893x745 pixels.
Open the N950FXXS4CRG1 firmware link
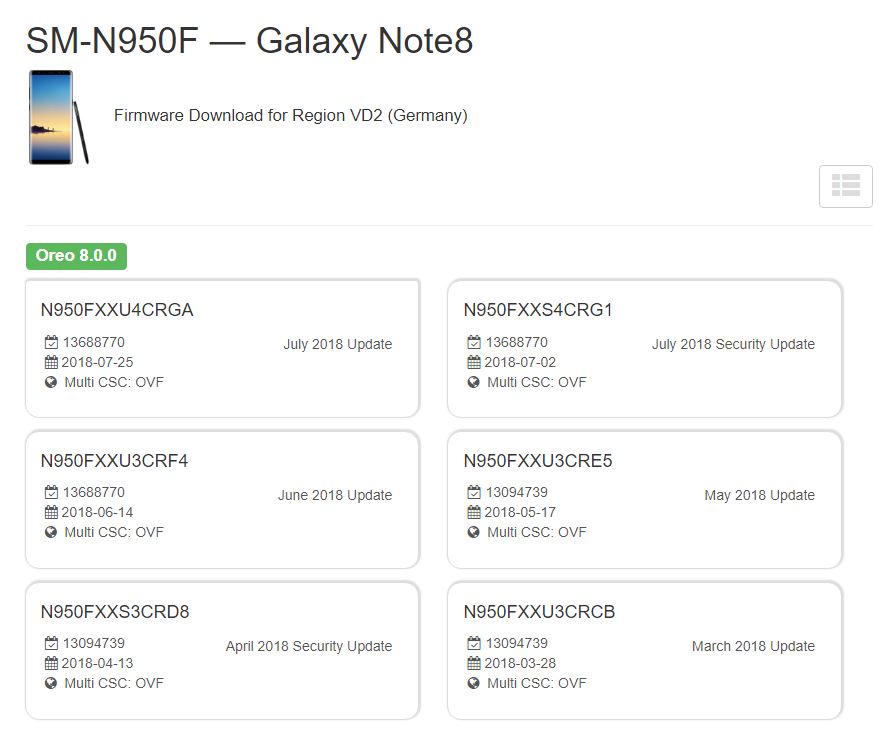[x=538, y=310]
